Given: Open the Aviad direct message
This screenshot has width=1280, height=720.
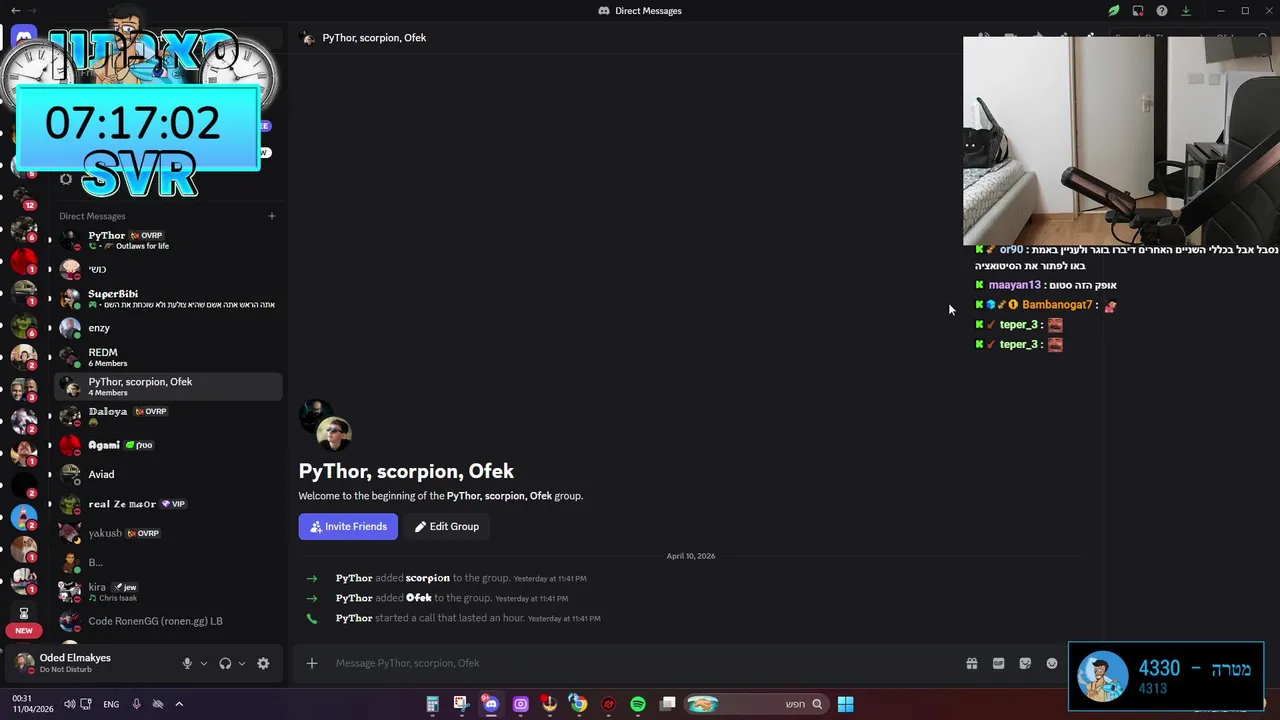Looking at the screenshot, I should [168, 474].
